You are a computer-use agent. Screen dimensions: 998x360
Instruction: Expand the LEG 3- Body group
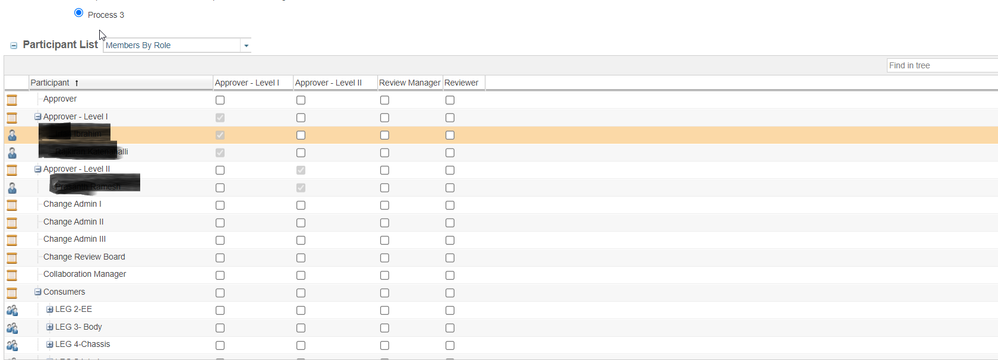[x=50, y=327]
